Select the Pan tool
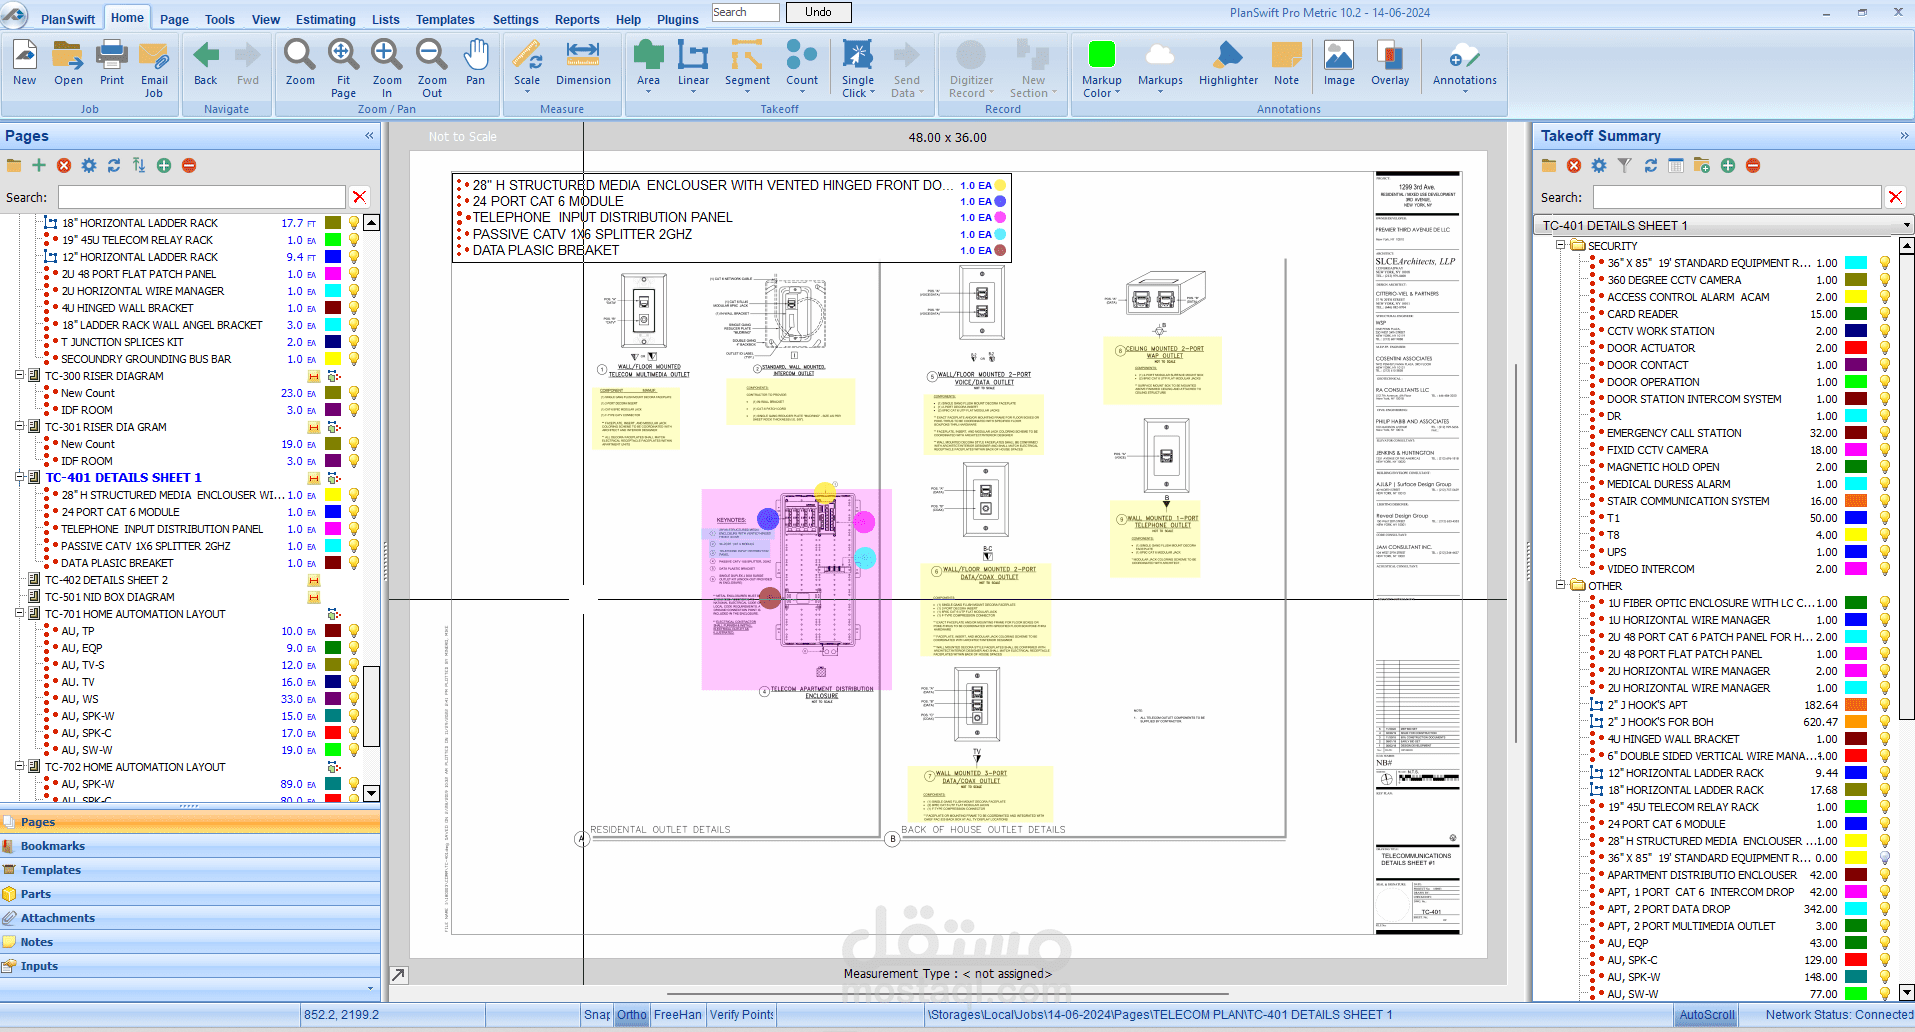 pos(475,64)
